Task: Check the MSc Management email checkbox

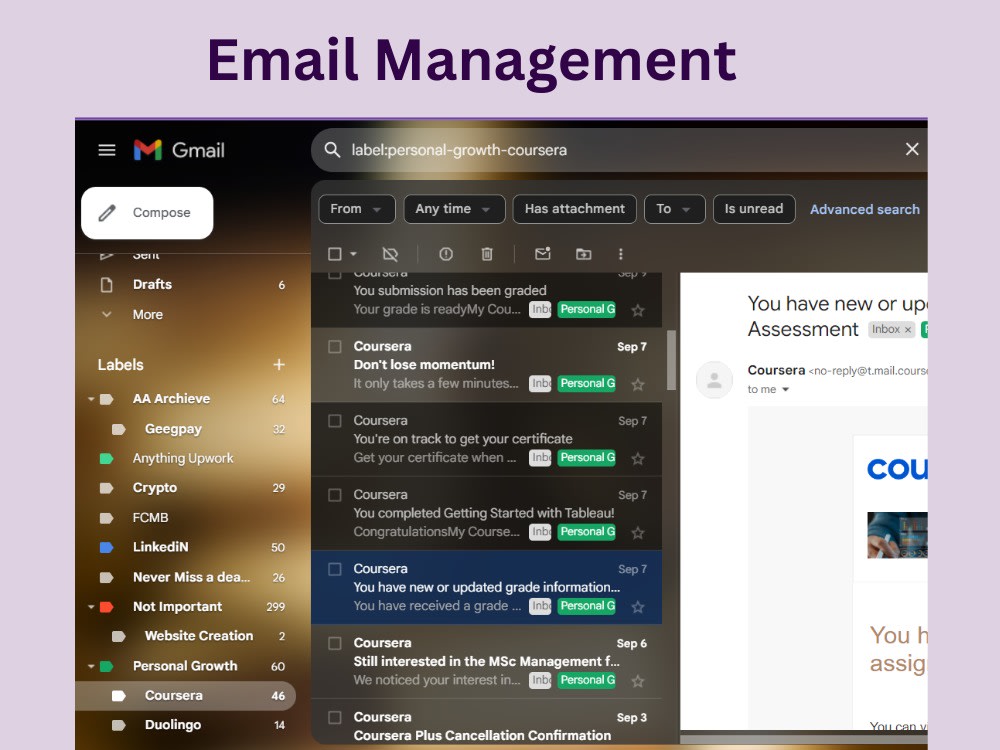Action: (335, 643)
